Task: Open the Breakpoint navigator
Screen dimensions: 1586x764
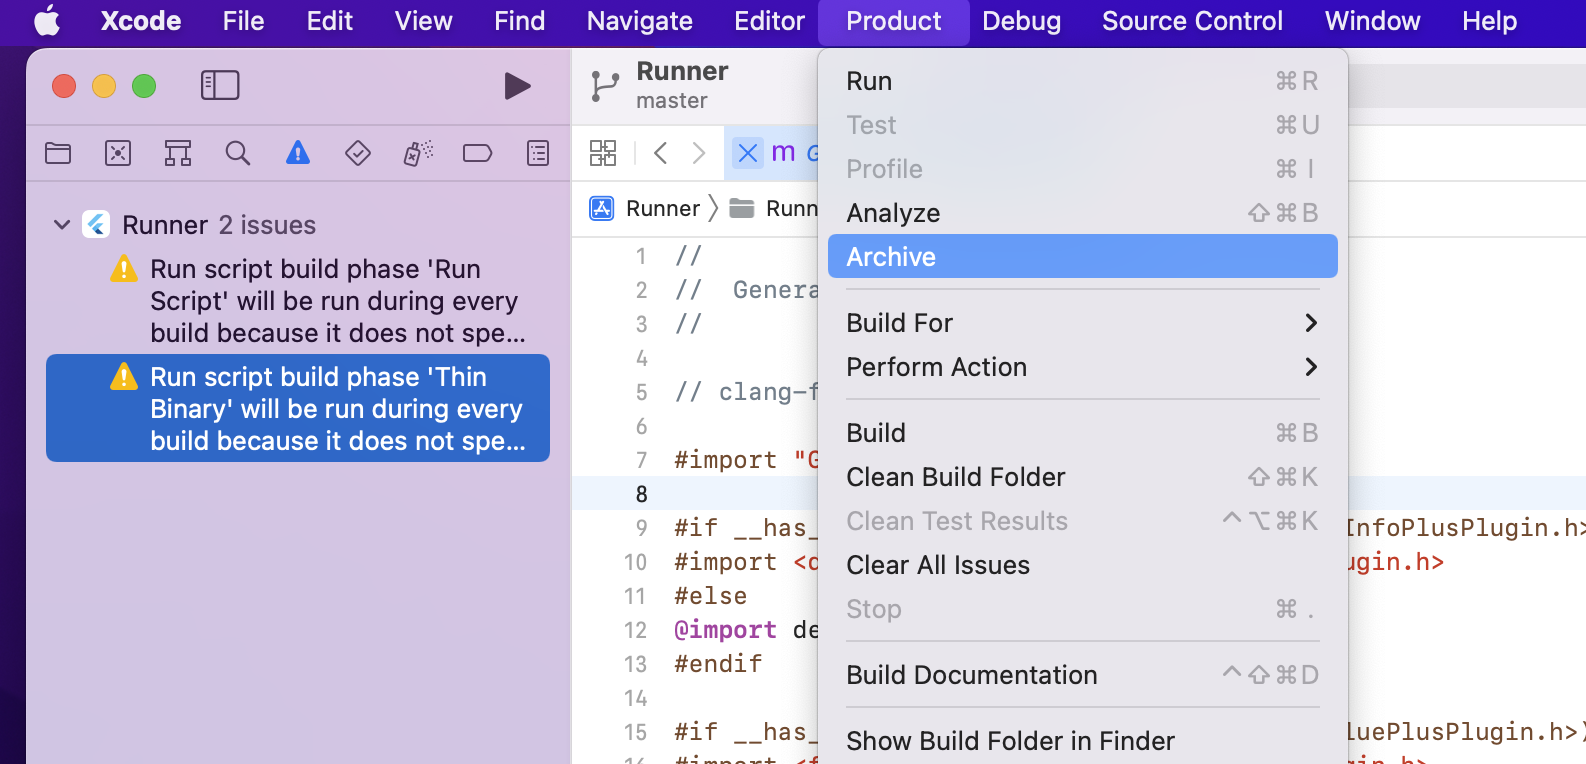Action: [x=478, y=153]
